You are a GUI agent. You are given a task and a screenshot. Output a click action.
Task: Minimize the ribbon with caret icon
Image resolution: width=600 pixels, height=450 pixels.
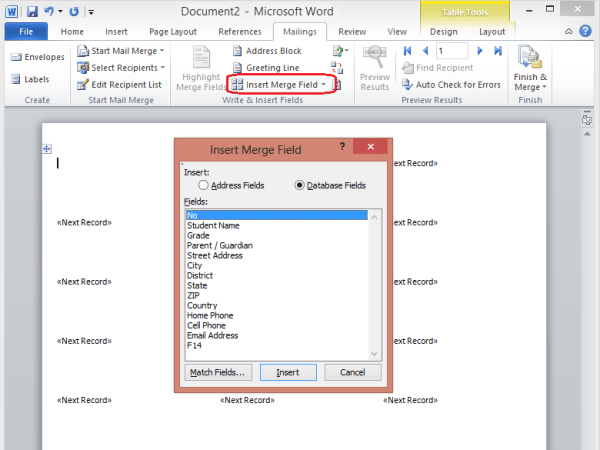coord(569,31)
